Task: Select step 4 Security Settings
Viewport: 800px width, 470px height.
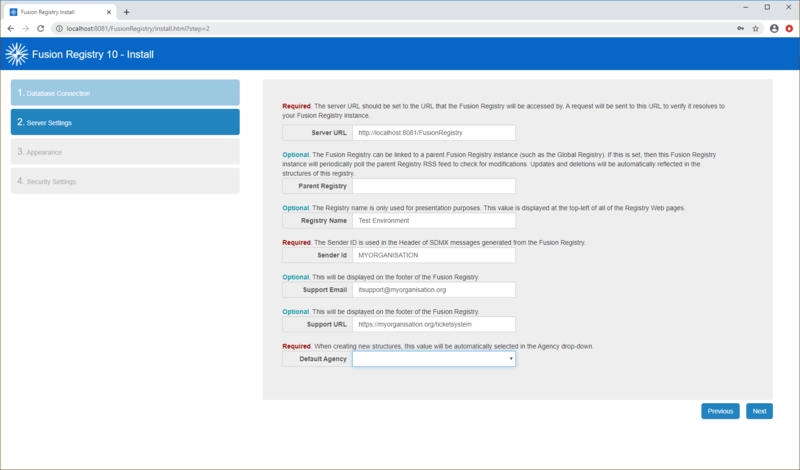Action: click(125, 181)
